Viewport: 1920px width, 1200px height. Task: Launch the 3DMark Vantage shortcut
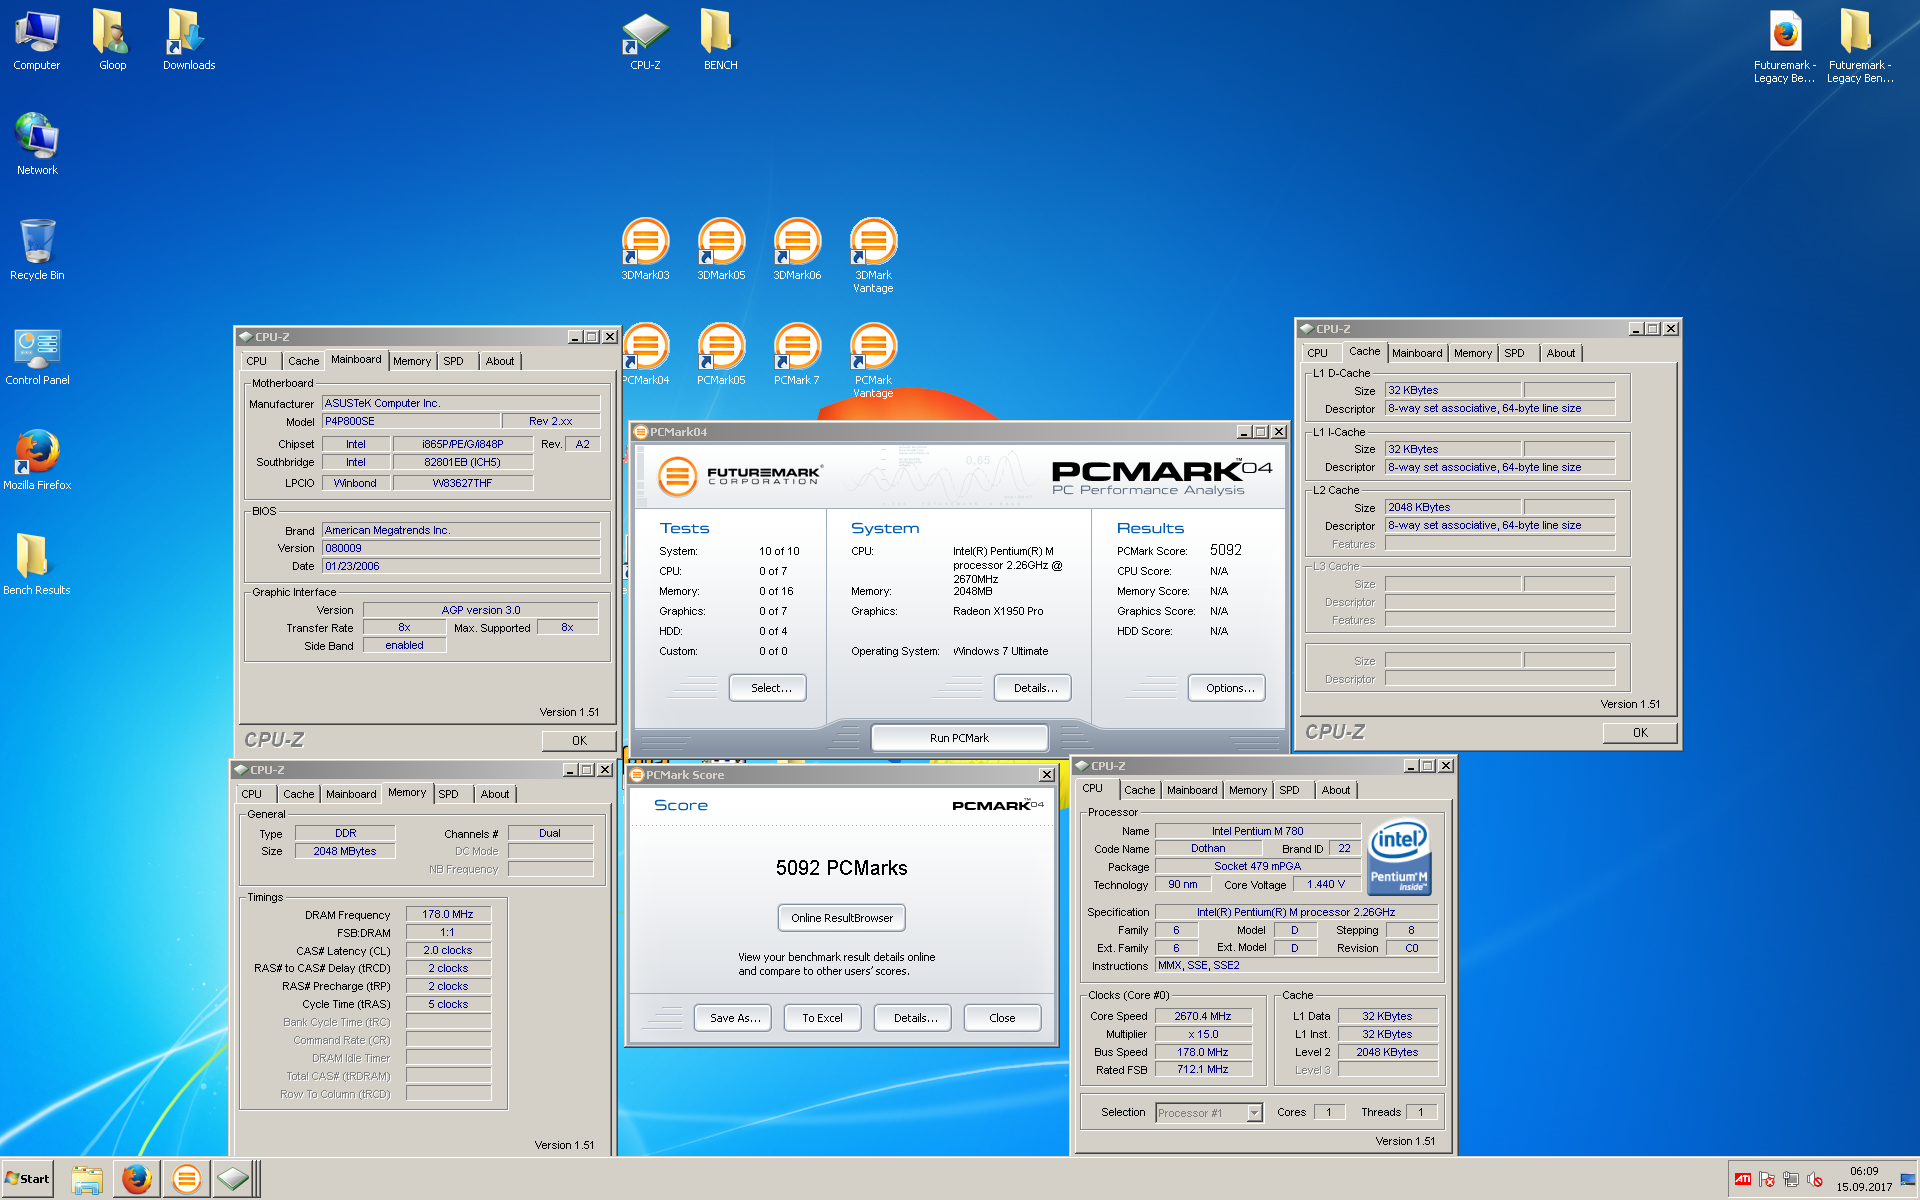pyautogui.click(x=873, y=254)
